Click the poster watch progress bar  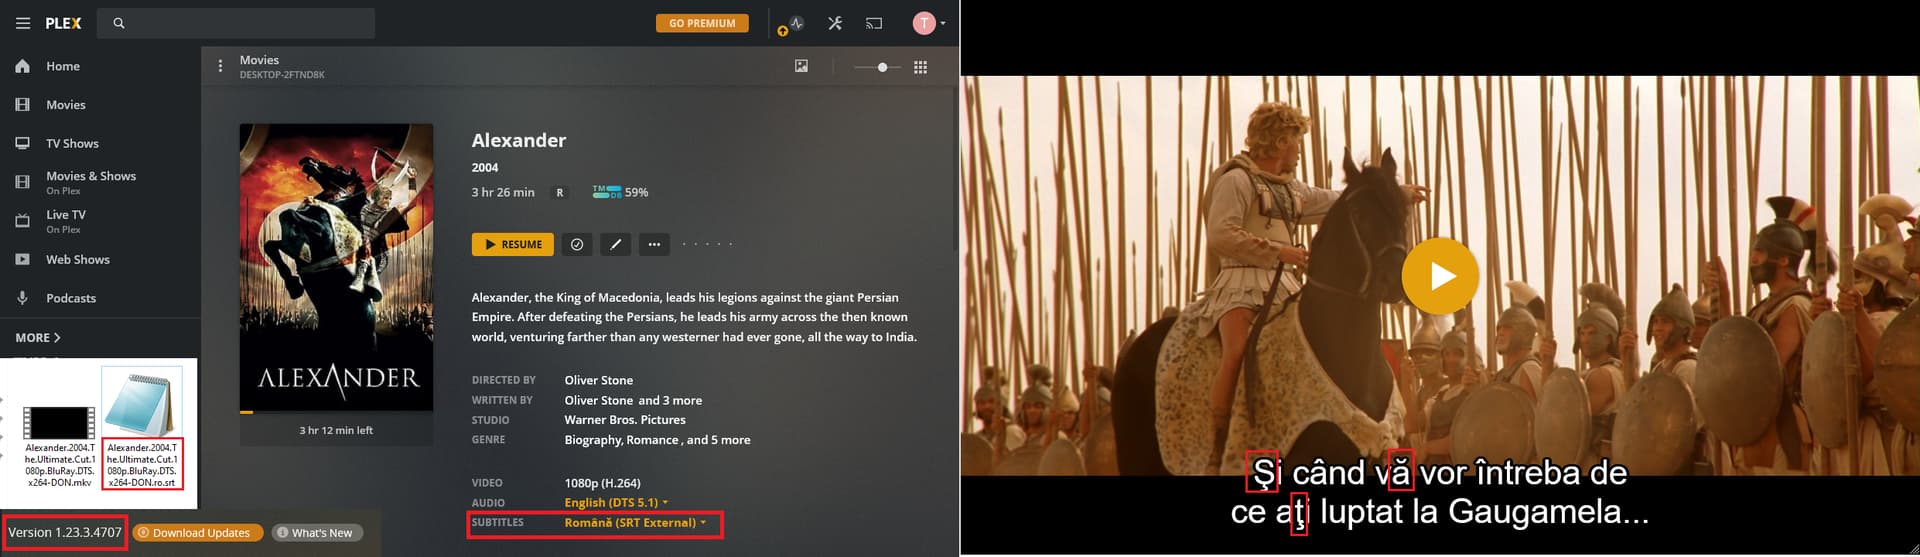336,412
